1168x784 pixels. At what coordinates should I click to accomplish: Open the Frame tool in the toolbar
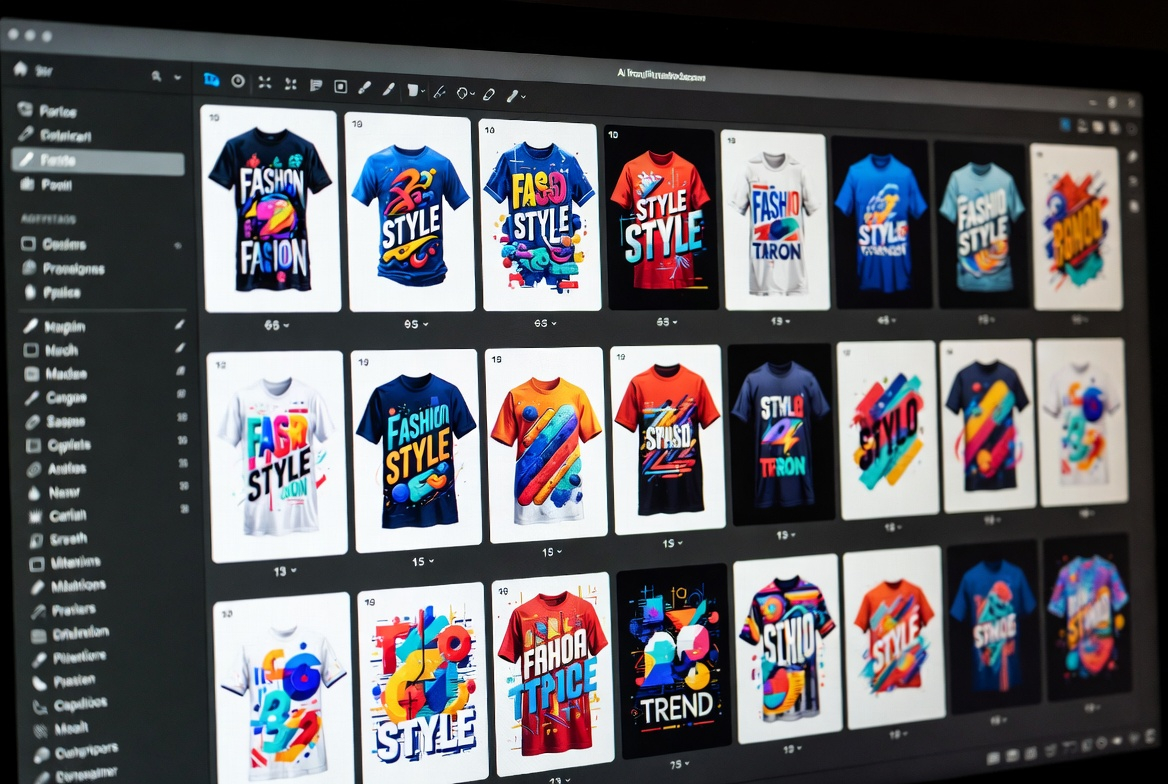[x=340, y=87]
